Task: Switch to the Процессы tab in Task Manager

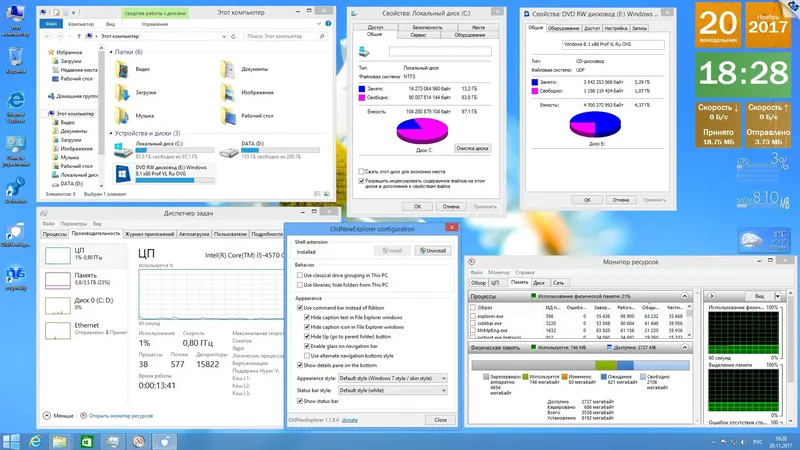Action: click(x=55, y=234)
